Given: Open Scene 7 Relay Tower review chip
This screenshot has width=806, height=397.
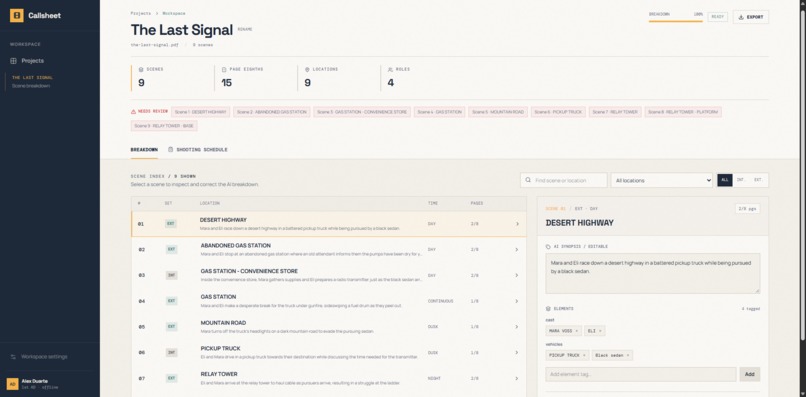Looking at the screenshot, I should coord(615,112).
